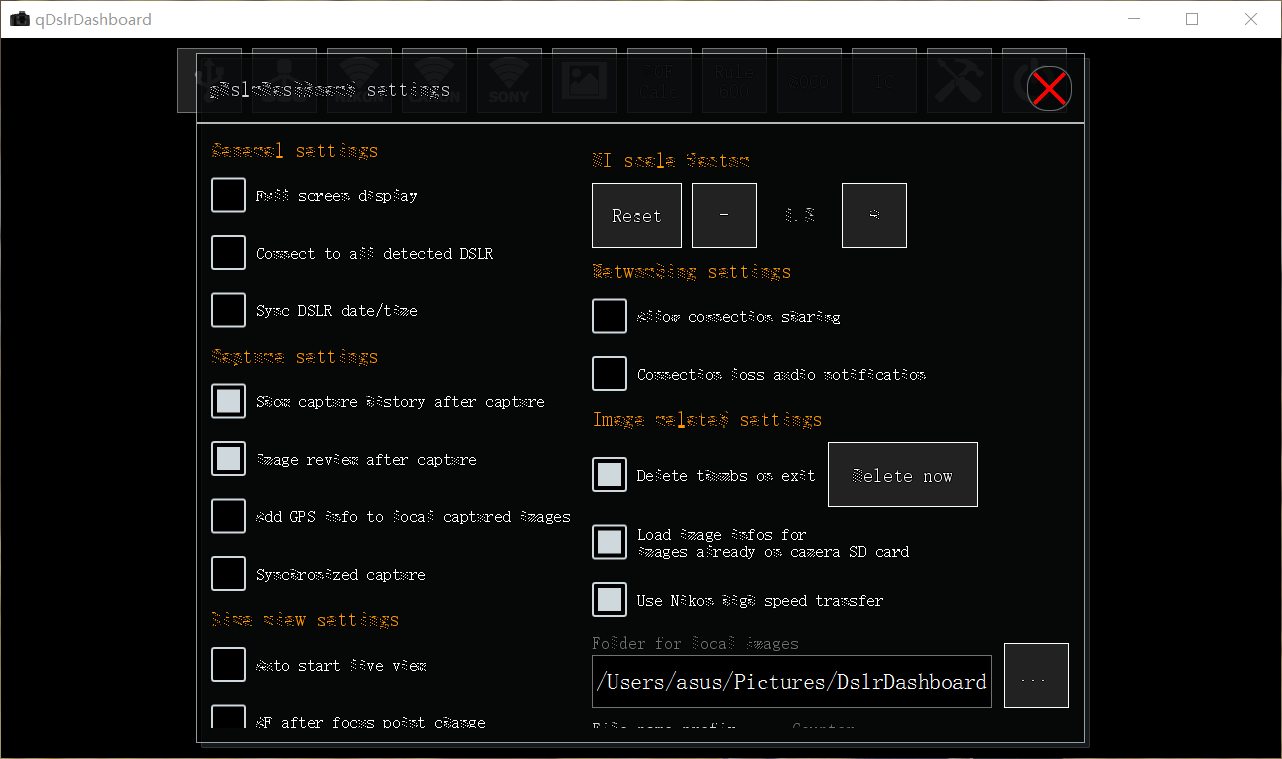Click the folder path input field
Viewport: 1282px width, 759px height.
click(791, 682)
